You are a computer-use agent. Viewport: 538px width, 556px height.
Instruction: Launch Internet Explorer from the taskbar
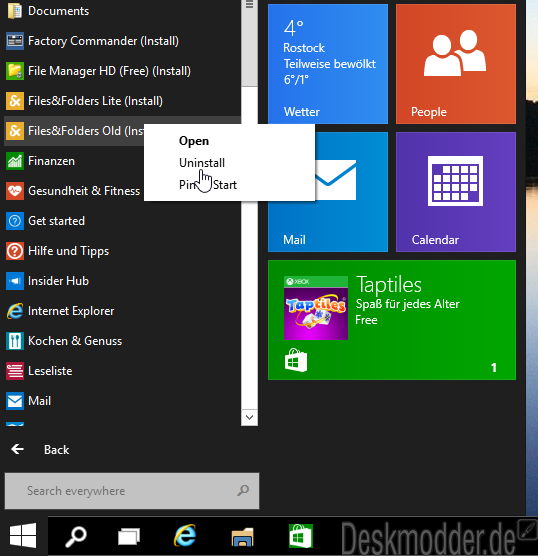(x=185, y=535)
